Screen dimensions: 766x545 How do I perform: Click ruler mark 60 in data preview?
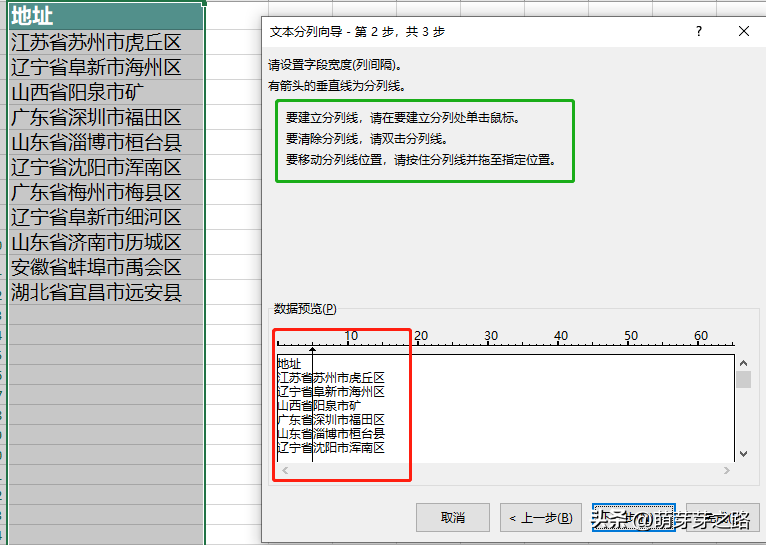click(x=701, y=336)
